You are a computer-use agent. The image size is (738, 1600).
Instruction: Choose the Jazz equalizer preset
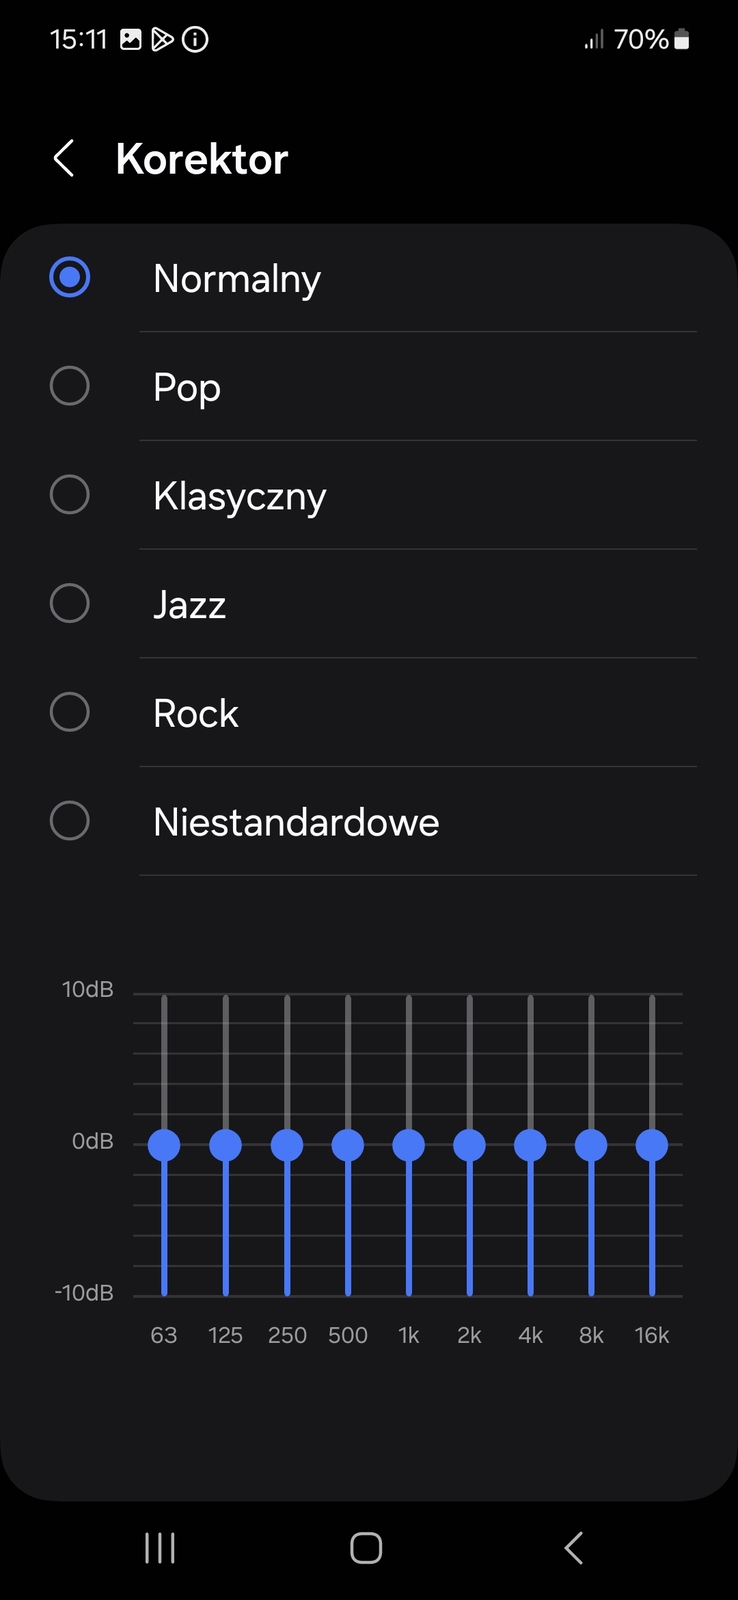pyautogui.click(x=70, y=604)
